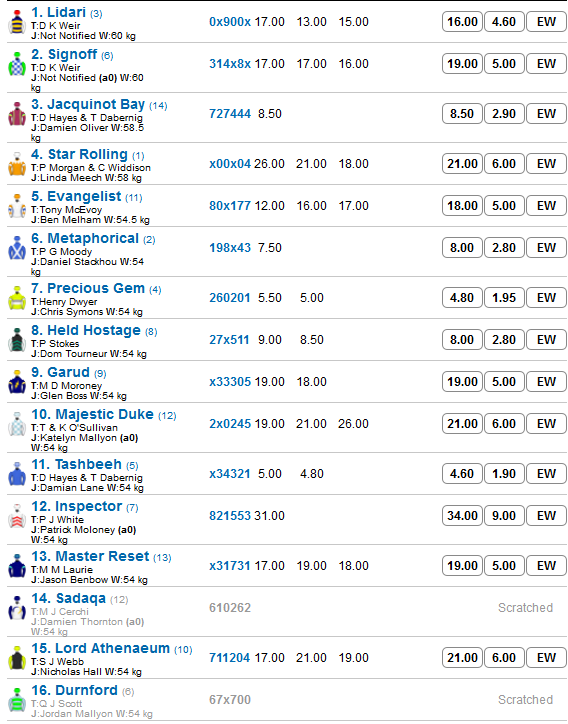Click Precious Gem's yellow silks icon

click(x=17, y=298)
